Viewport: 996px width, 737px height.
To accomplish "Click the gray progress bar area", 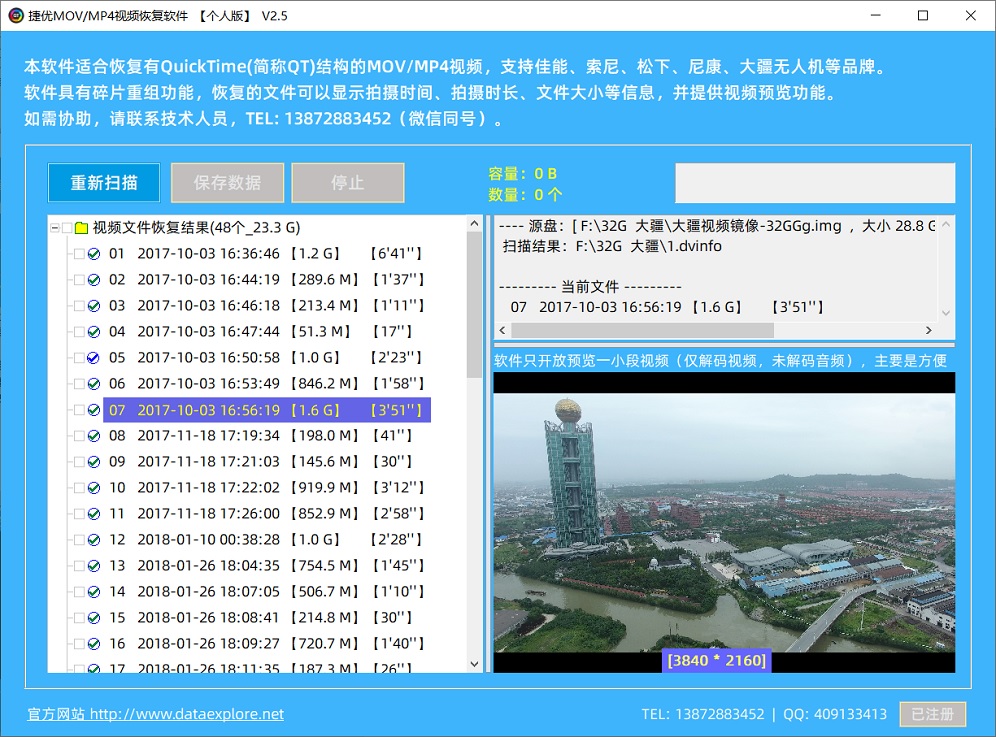I will 815,183.
